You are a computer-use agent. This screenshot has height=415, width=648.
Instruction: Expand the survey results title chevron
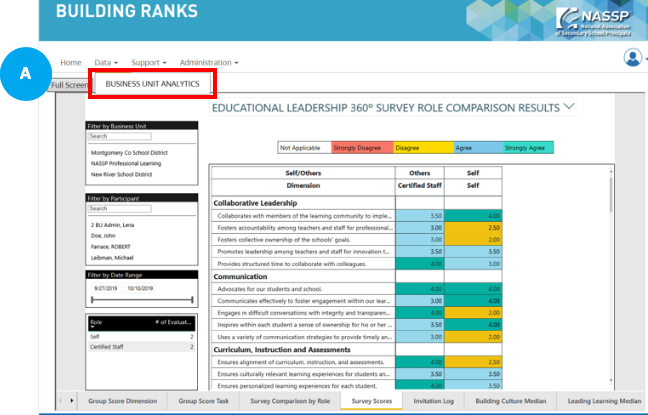(x=569, y=106)
